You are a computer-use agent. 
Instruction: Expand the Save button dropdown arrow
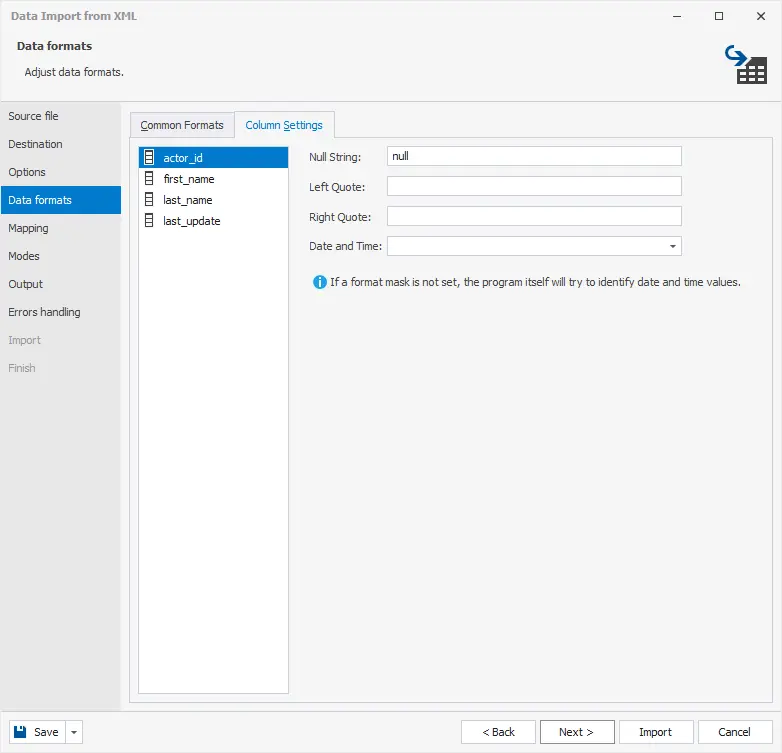point(75,732)
